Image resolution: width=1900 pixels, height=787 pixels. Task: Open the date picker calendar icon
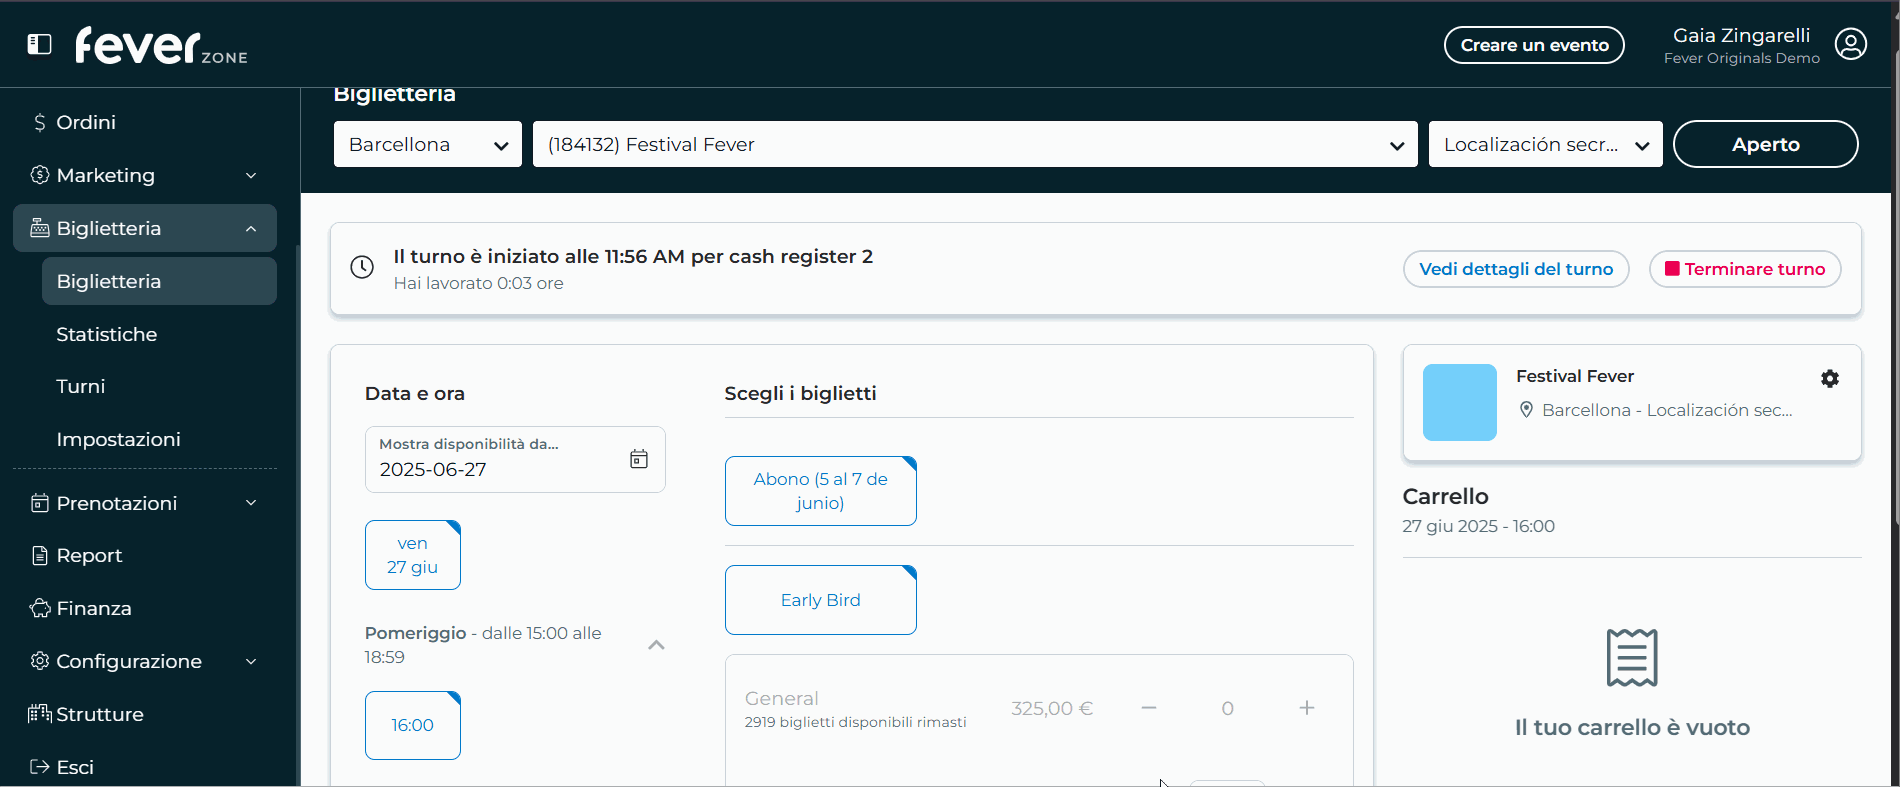click(639, 459)
